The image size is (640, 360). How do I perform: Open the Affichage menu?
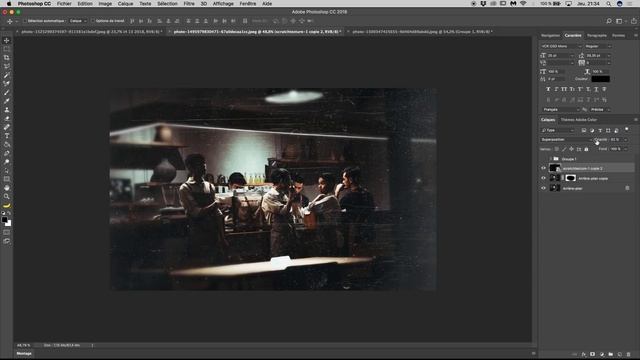(223, 3)
